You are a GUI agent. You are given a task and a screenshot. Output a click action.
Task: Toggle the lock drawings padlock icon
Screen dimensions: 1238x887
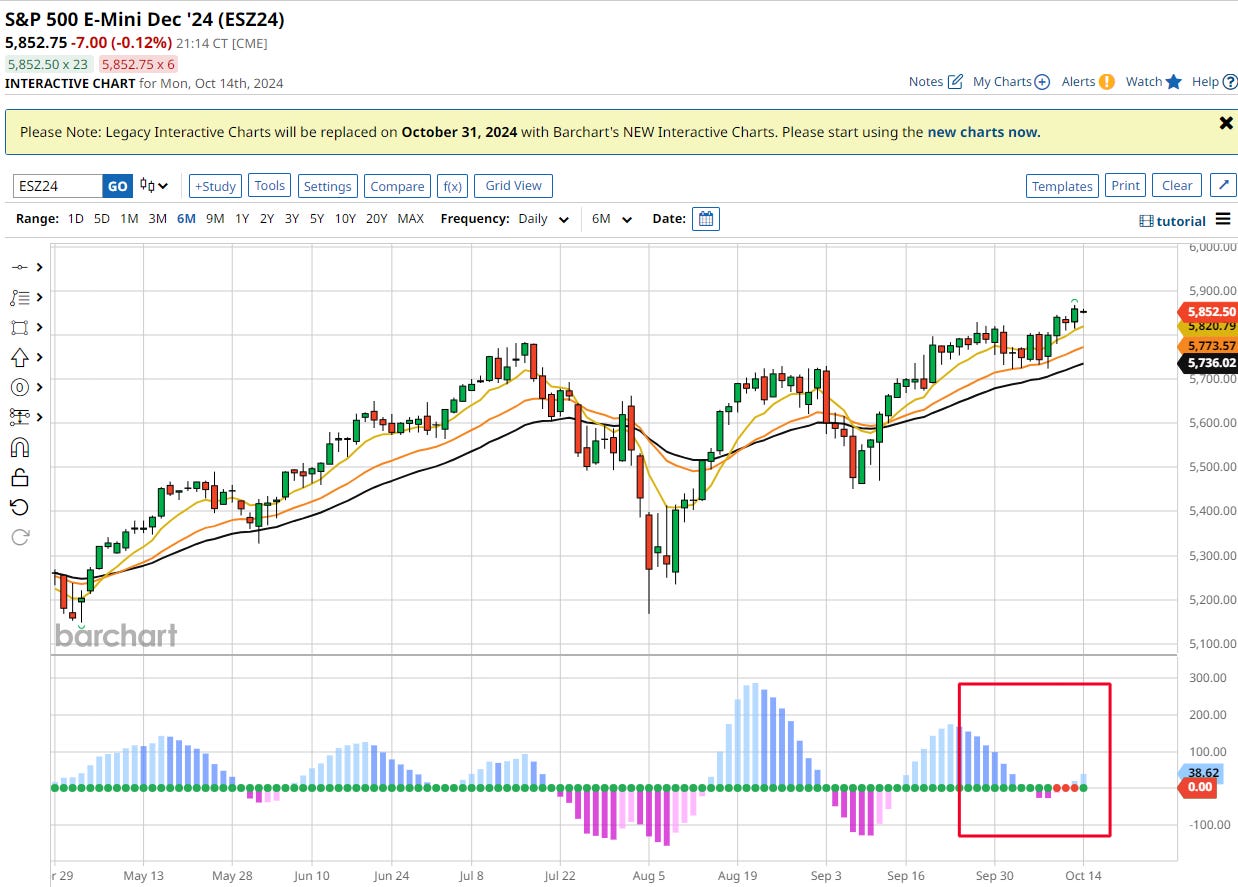20,477
